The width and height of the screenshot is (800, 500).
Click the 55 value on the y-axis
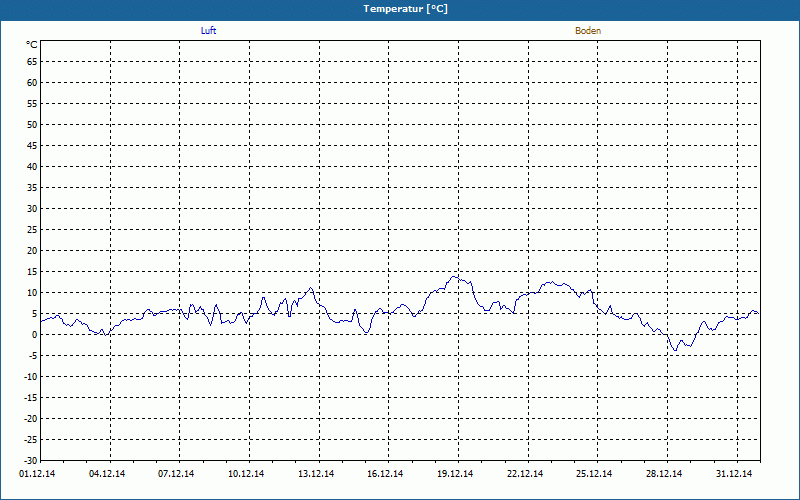[x=32, y=104]
